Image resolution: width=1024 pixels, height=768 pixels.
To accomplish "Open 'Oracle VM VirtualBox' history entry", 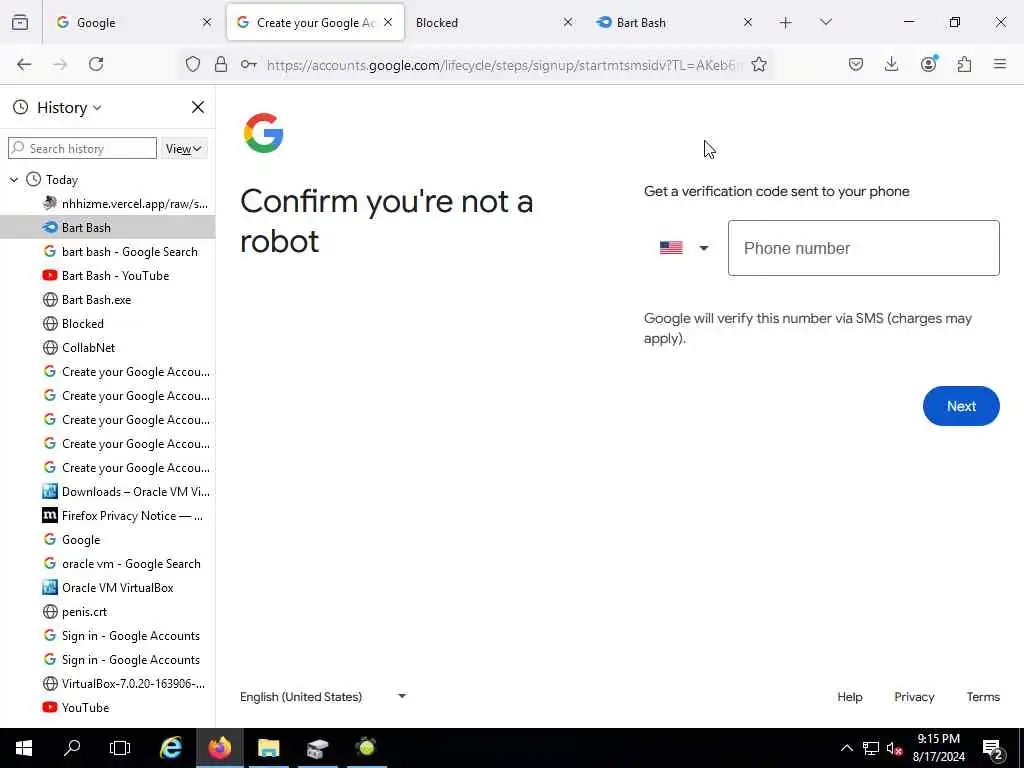I will point(108,588).
